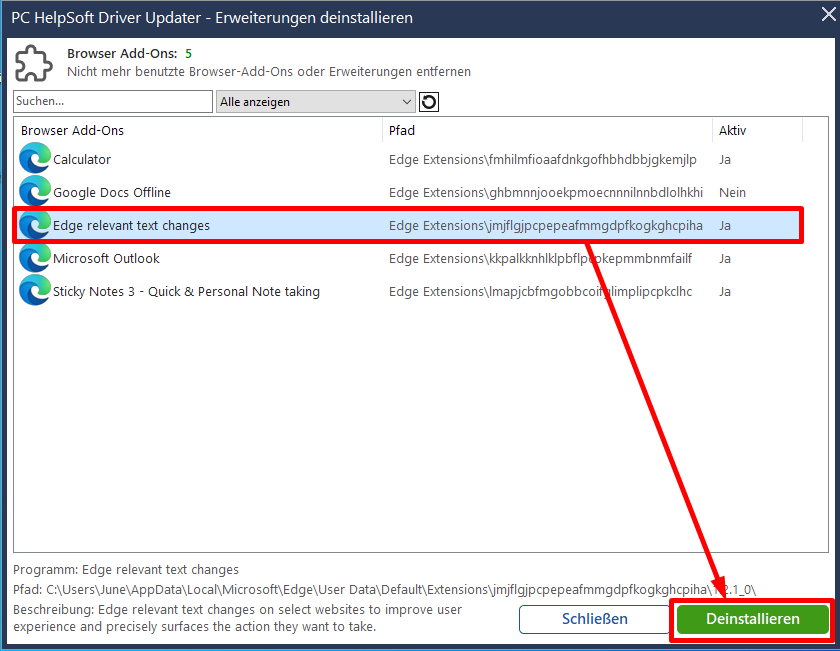
Task: Click the Pfad: C:\Users\June details line
Action: [384, 590]
